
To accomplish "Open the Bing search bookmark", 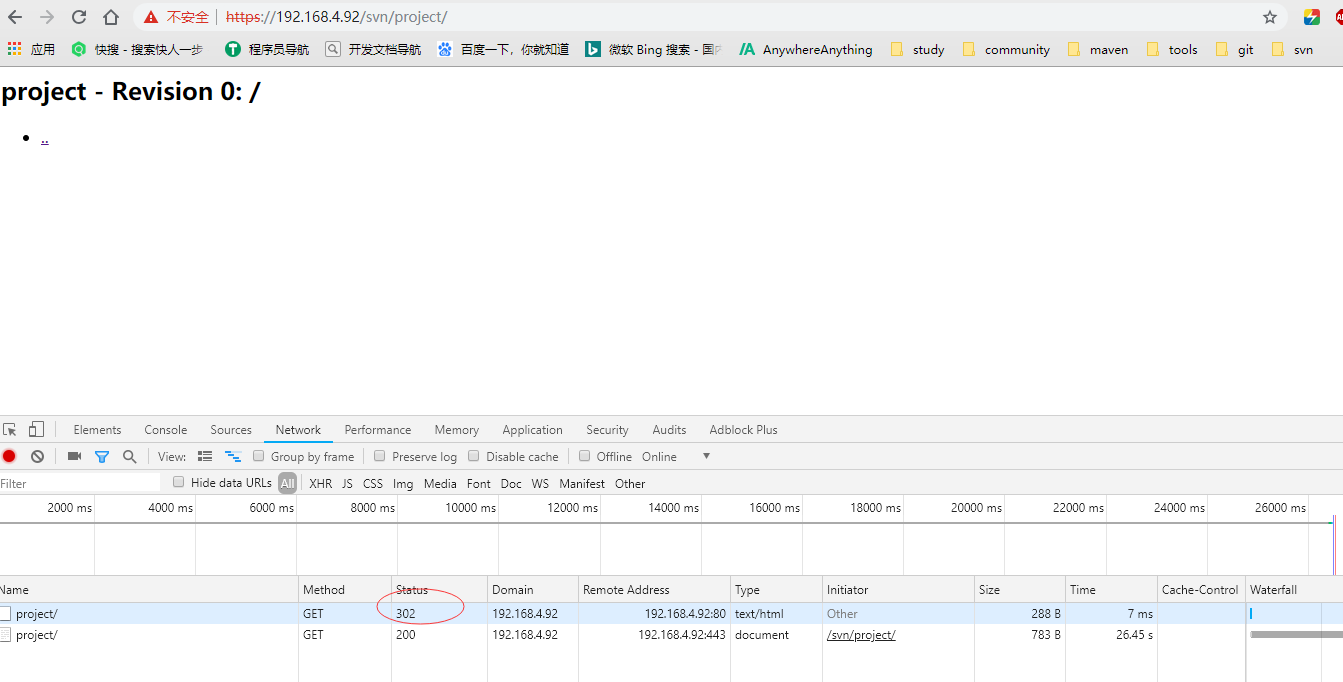I will coord(653,49).
